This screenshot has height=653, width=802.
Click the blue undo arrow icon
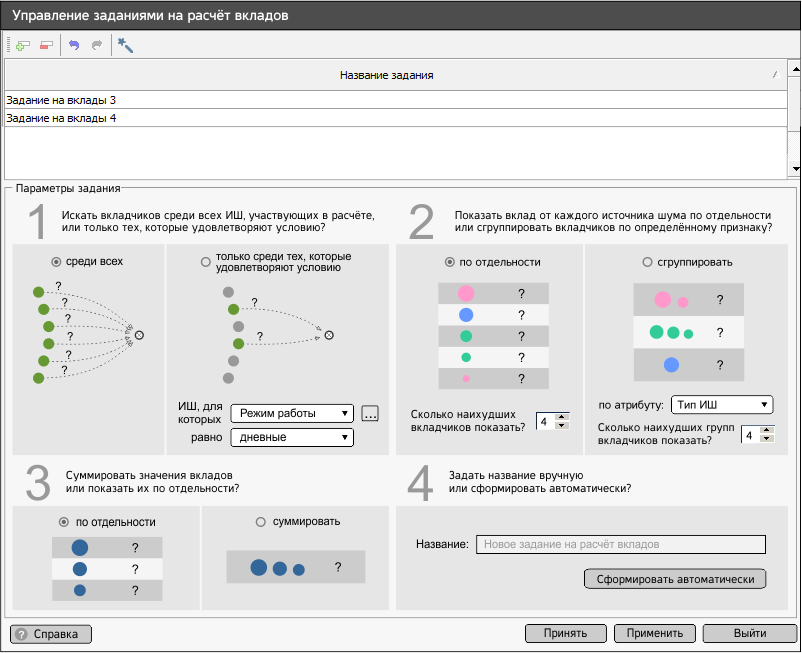74,45
